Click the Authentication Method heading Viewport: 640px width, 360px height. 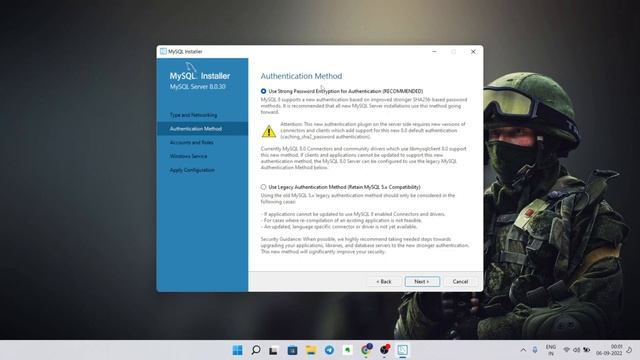[301, 76]
